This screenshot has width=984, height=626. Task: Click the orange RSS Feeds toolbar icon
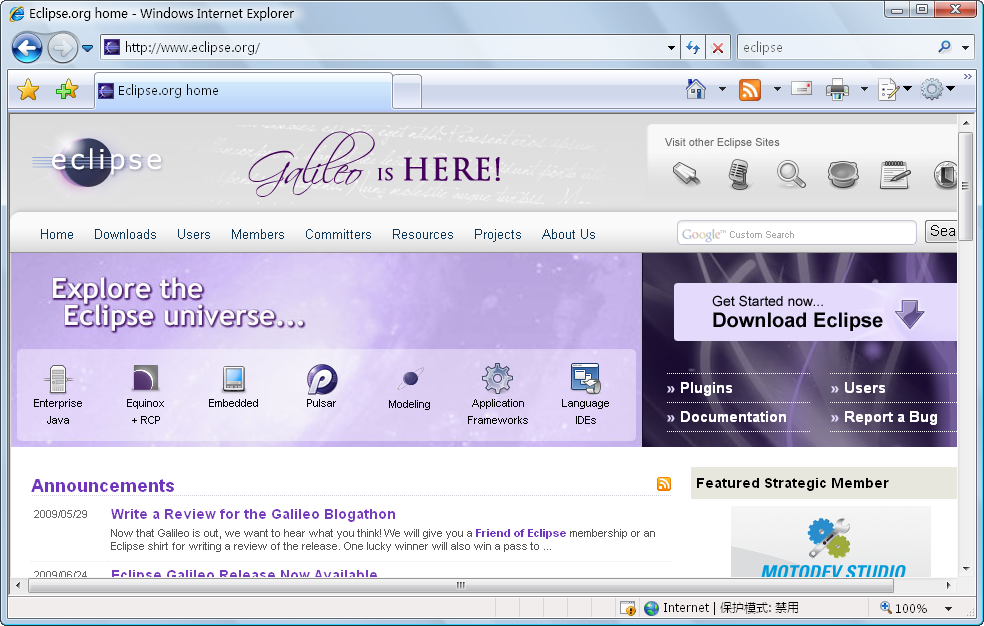pos(750,90)
